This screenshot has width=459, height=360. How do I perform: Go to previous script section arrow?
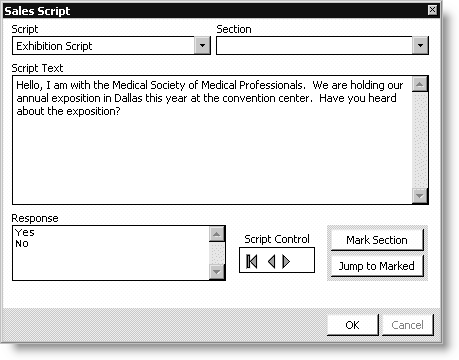[x=272, y=261]
